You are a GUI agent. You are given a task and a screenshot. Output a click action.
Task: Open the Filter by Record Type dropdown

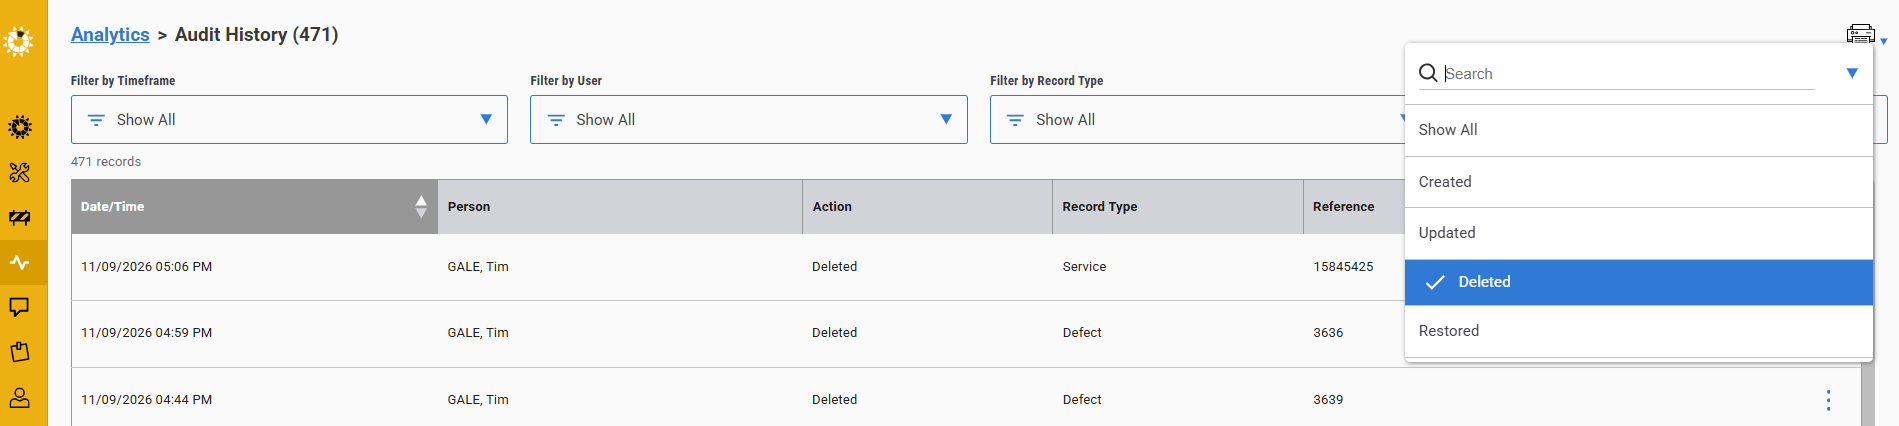pyautogui.click(x=1197, y=120)
